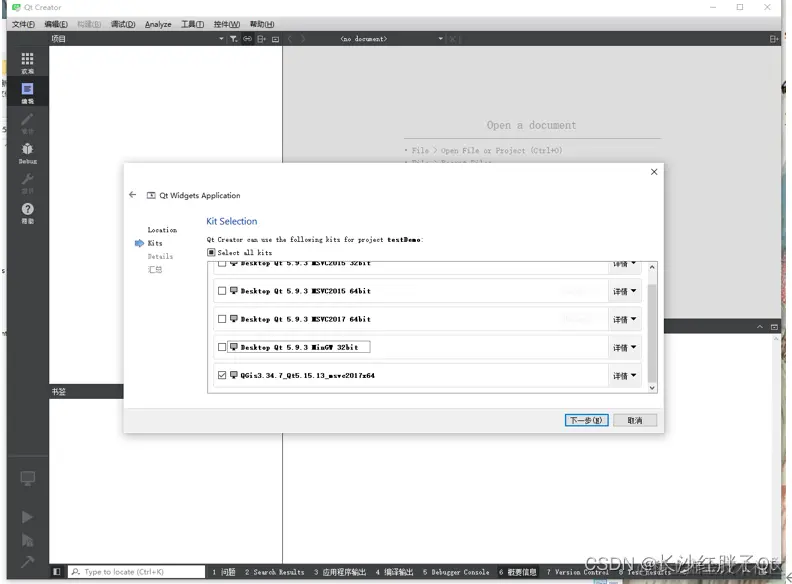Open the Debug menu
The width and height of the screenshot is (792, 584).
[x=123, y=24]
